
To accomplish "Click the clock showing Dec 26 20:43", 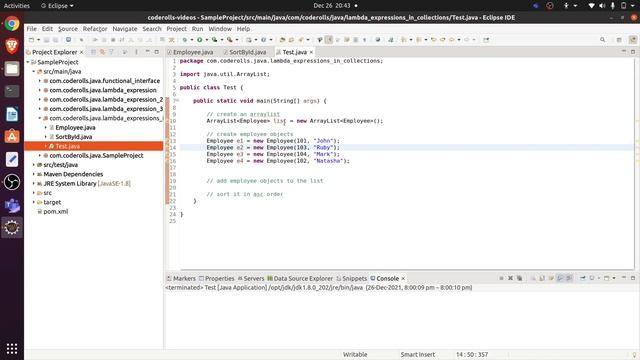I will (331, 6).
